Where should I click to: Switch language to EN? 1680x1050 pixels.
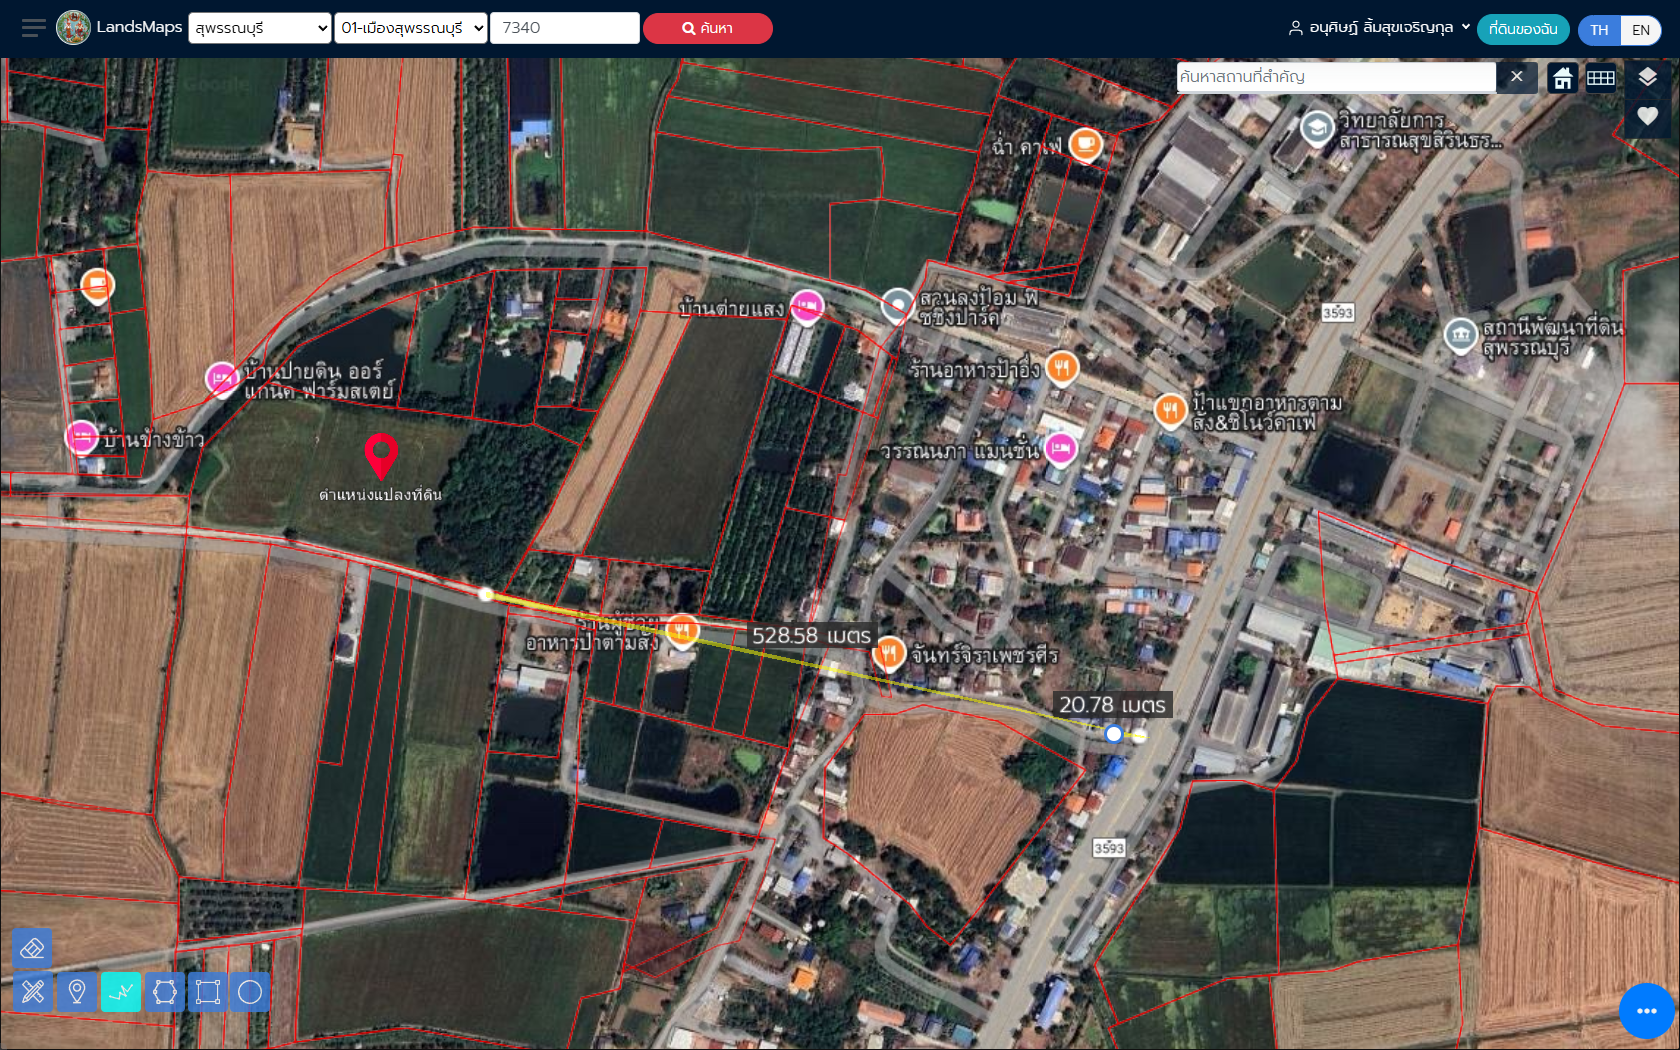1641,30
